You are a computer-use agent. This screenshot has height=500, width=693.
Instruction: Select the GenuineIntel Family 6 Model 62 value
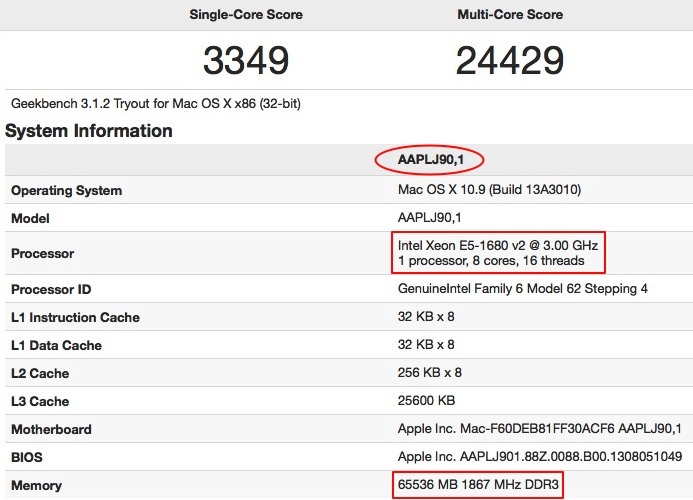pos(522,289)
